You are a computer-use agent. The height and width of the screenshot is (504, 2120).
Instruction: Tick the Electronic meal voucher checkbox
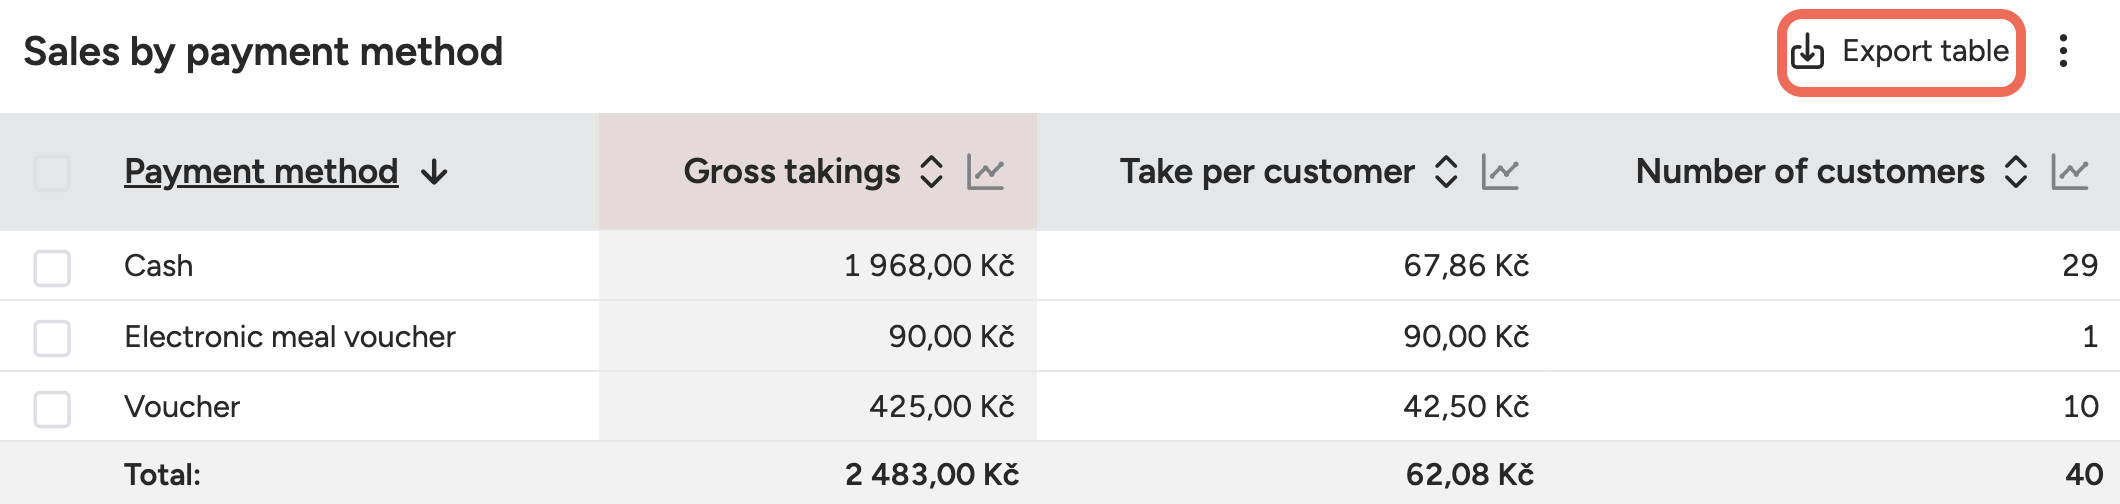pyautogui.click(x=52, y=338)
